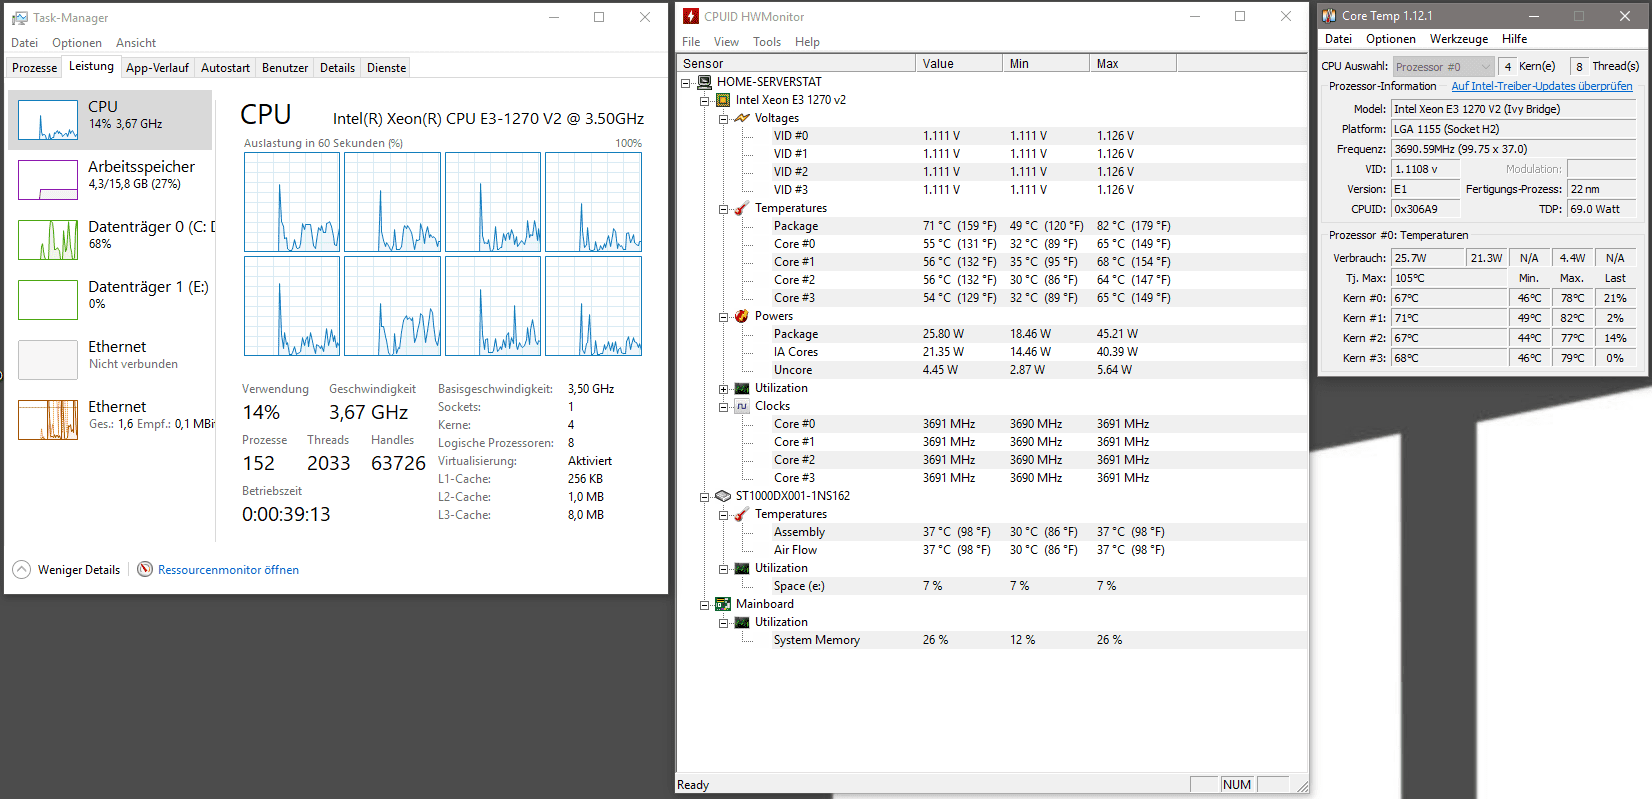Click the CPU Utilization icon

742,388
